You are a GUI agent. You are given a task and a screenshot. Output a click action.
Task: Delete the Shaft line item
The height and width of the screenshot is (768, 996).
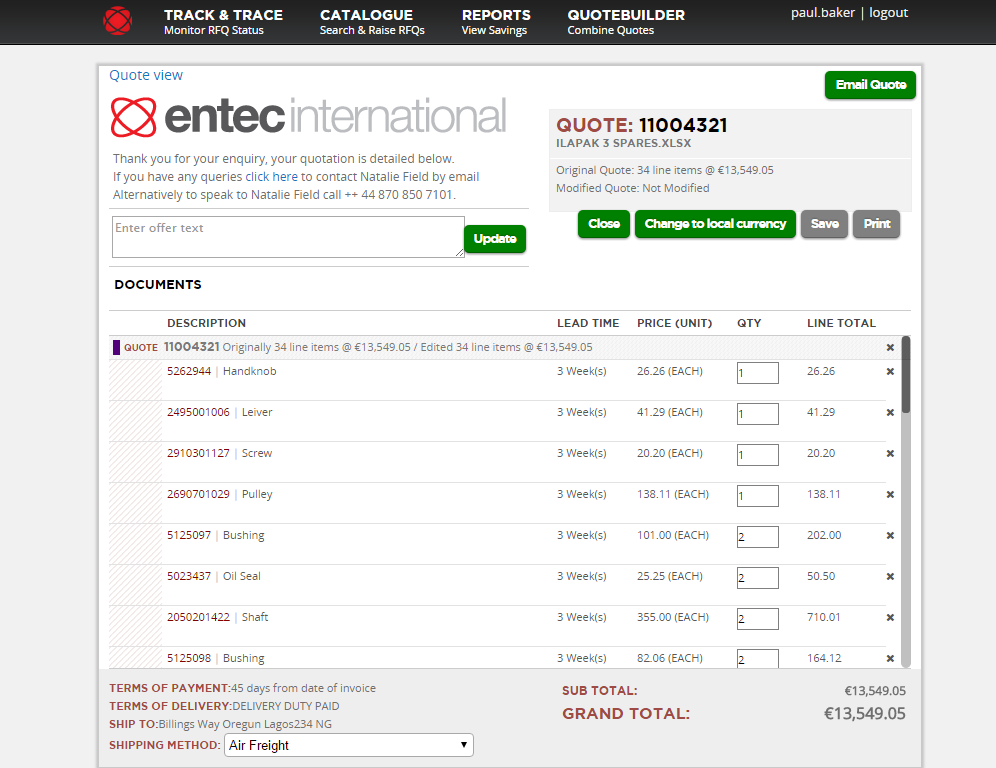pos(890,617)
